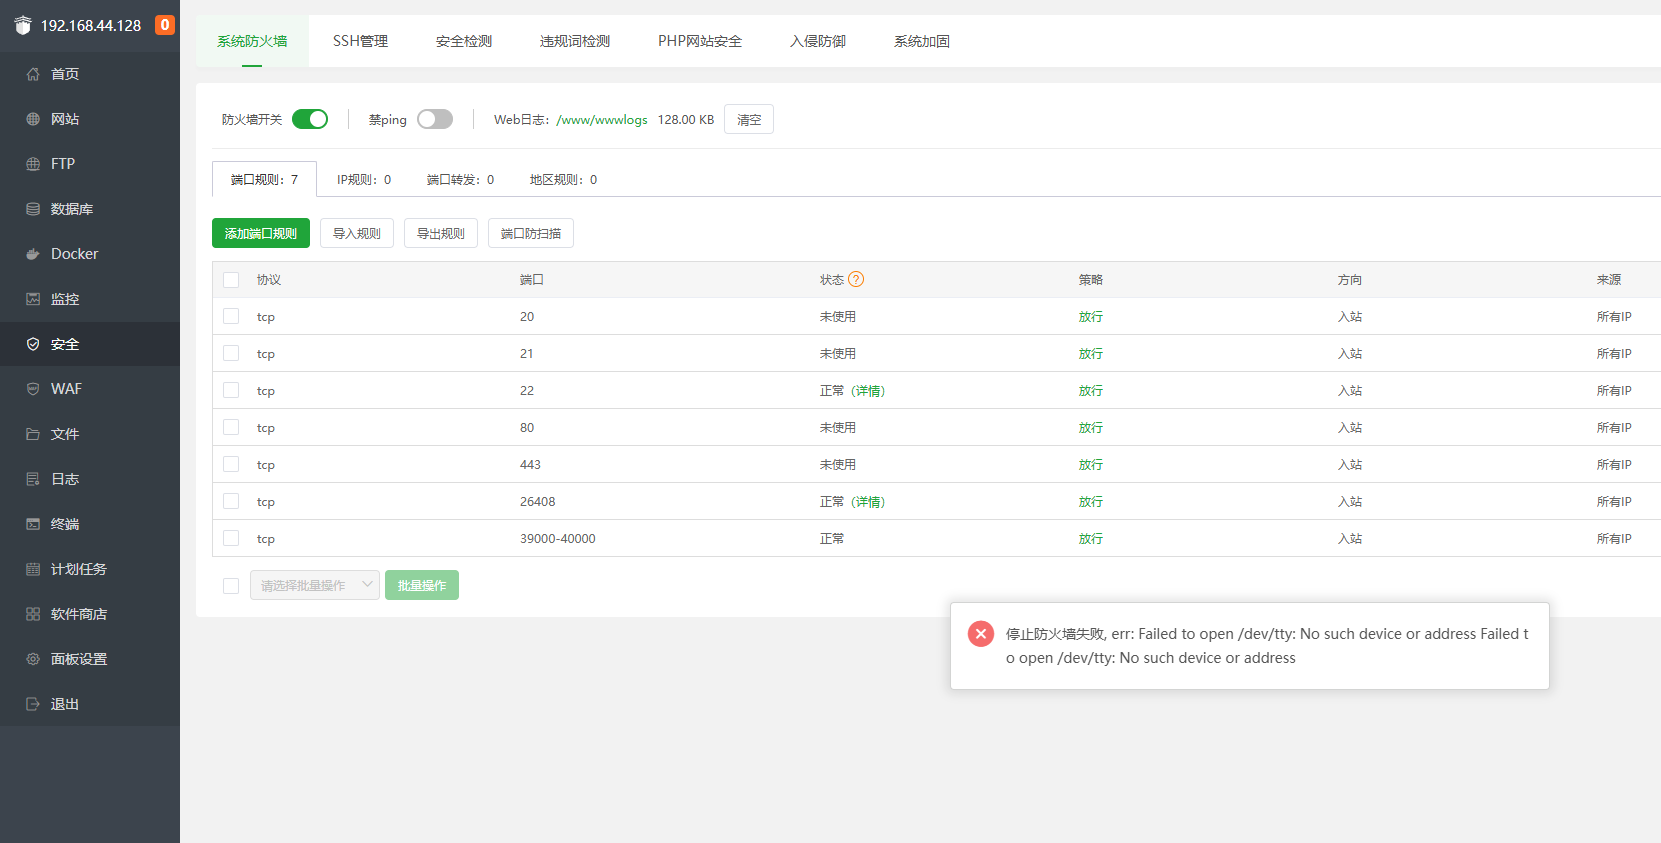
Task: Select the 端口转发: 0 sub-tab
Action: [x=460, y=179]
